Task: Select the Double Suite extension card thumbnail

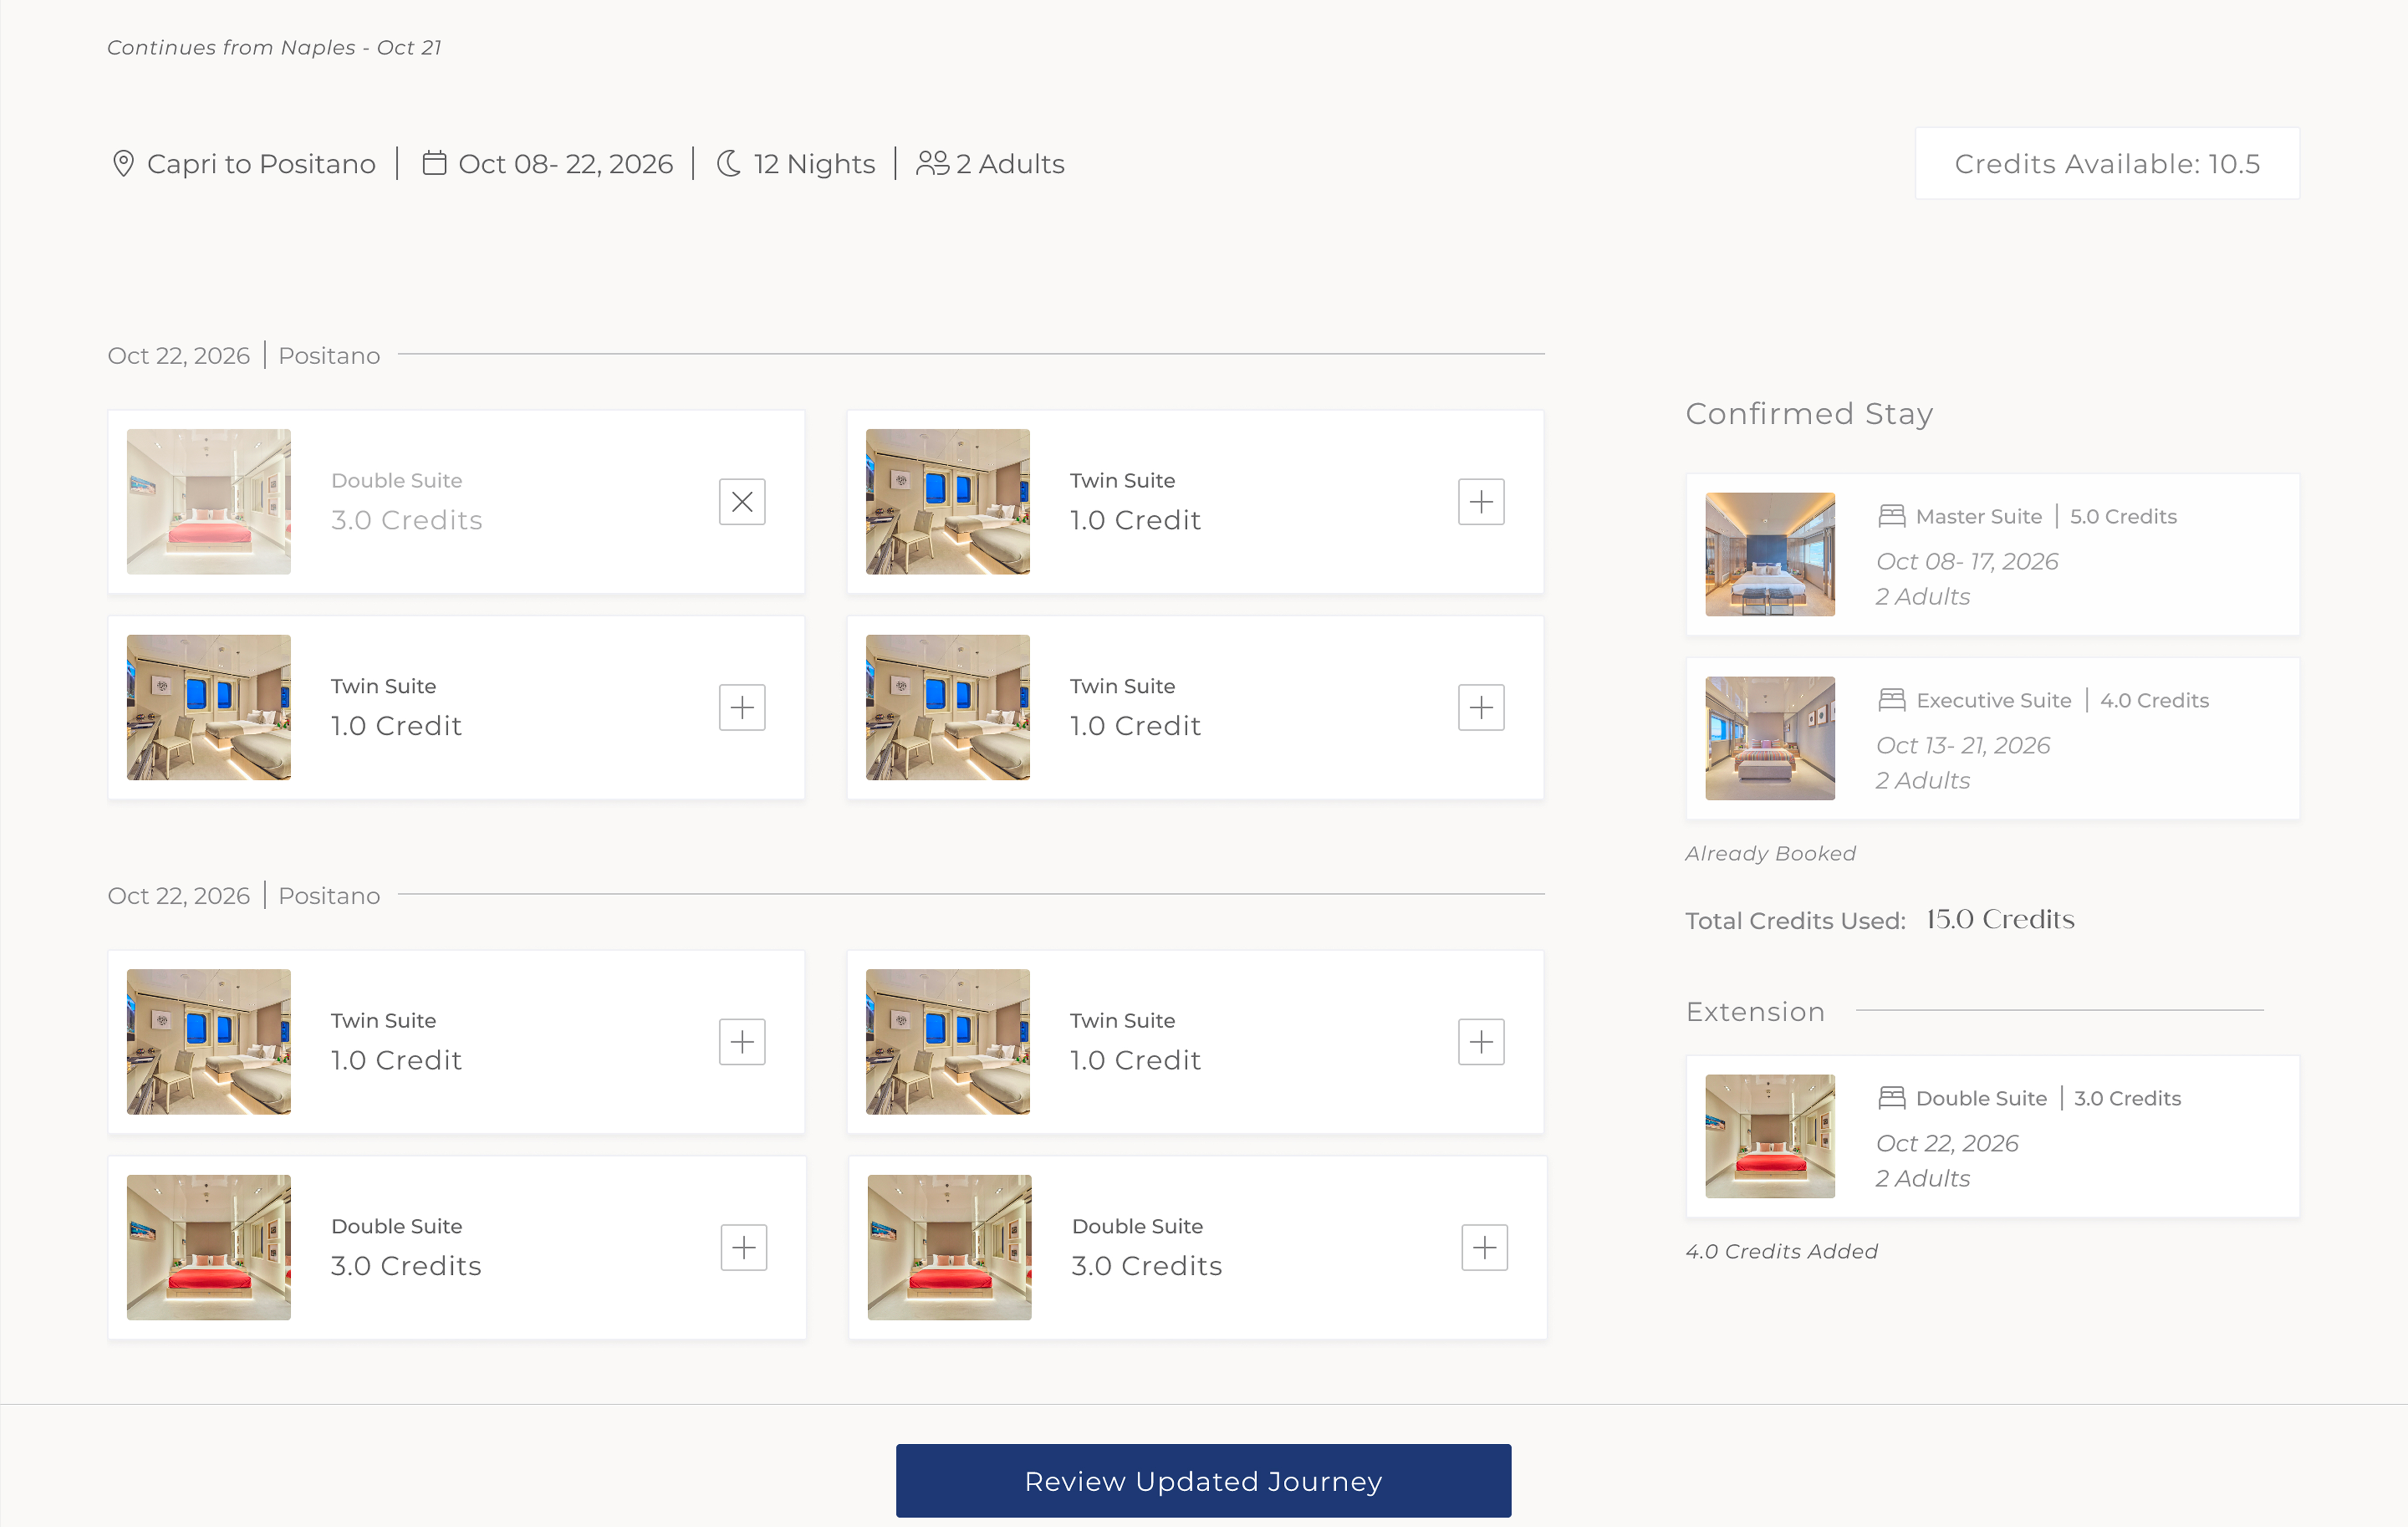Action: 1770,1136
